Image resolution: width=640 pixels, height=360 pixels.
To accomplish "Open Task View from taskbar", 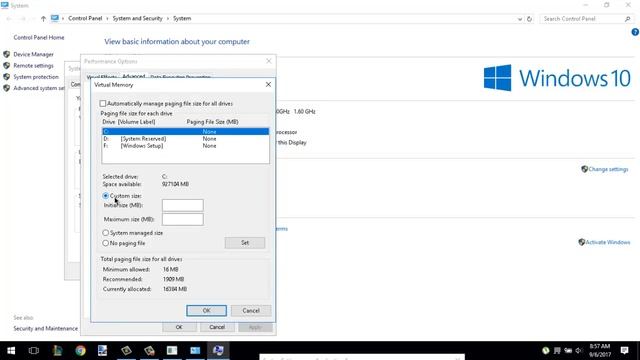I will coord(34,350).
